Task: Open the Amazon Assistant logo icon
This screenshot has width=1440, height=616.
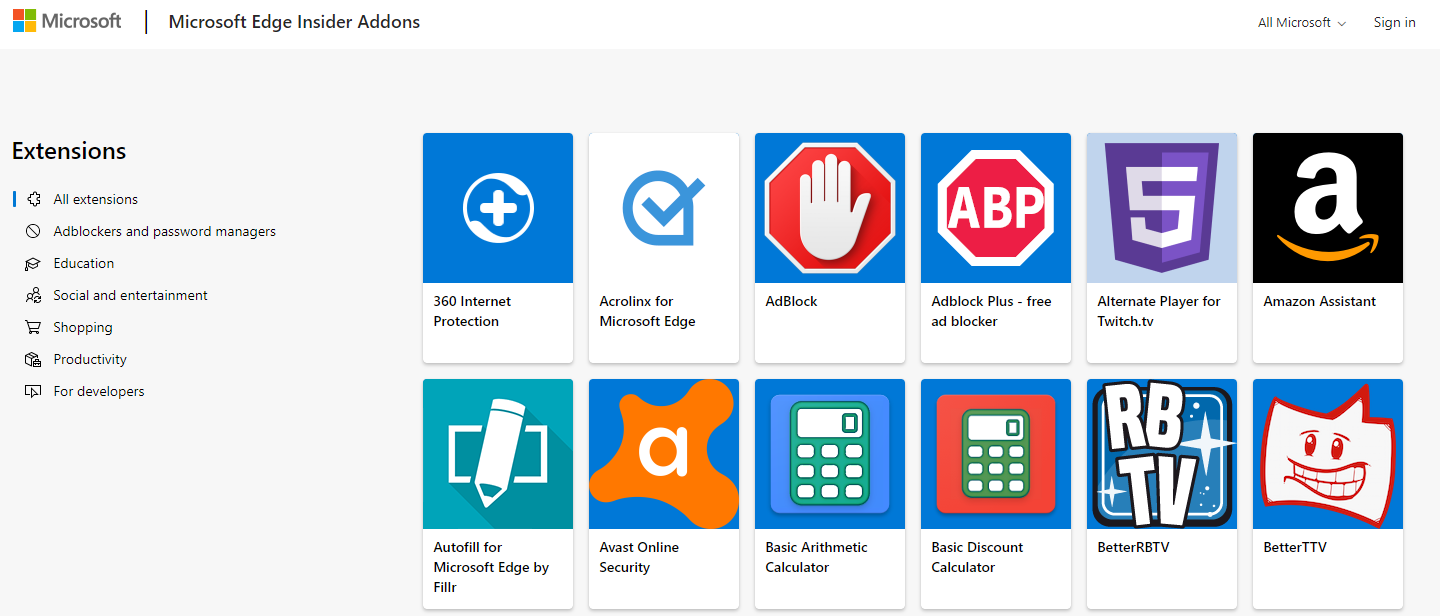Action: 1328,208
